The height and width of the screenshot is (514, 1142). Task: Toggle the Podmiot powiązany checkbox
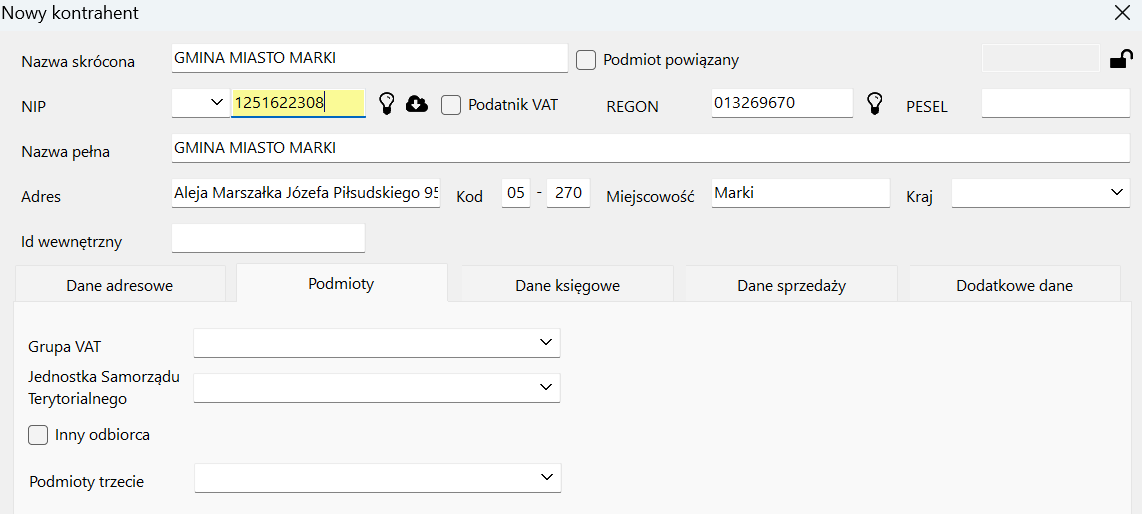587,60
